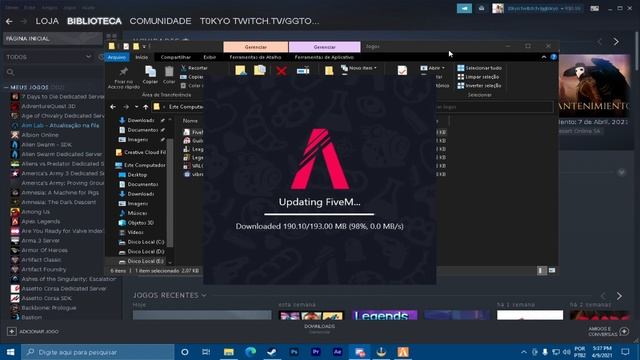
Task: Click the Copiar para folder icon
Action: pyautogui.click(x=260, y=71)
